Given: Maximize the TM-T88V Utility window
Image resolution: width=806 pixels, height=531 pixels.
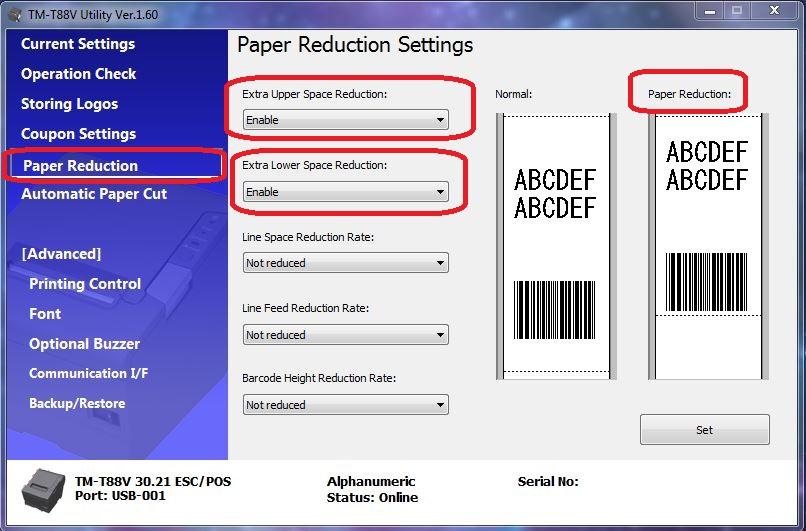Looking at the screenshot, I should 737,11.
